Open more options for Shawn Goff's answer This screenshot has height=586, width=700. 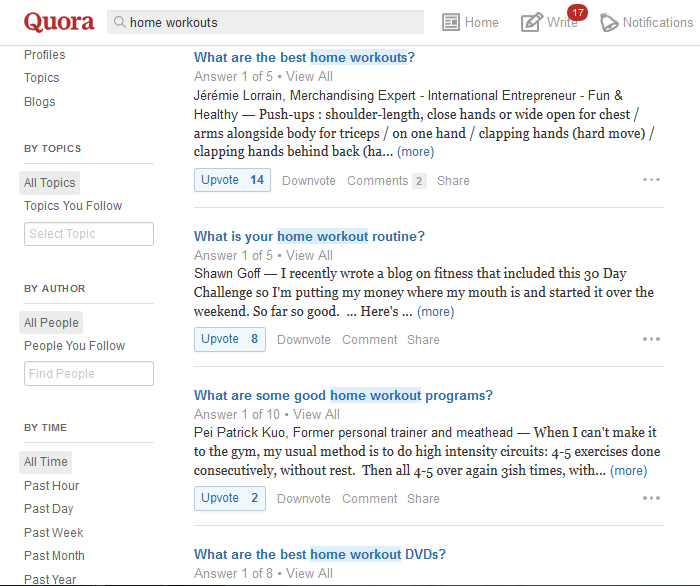point(651,339)
